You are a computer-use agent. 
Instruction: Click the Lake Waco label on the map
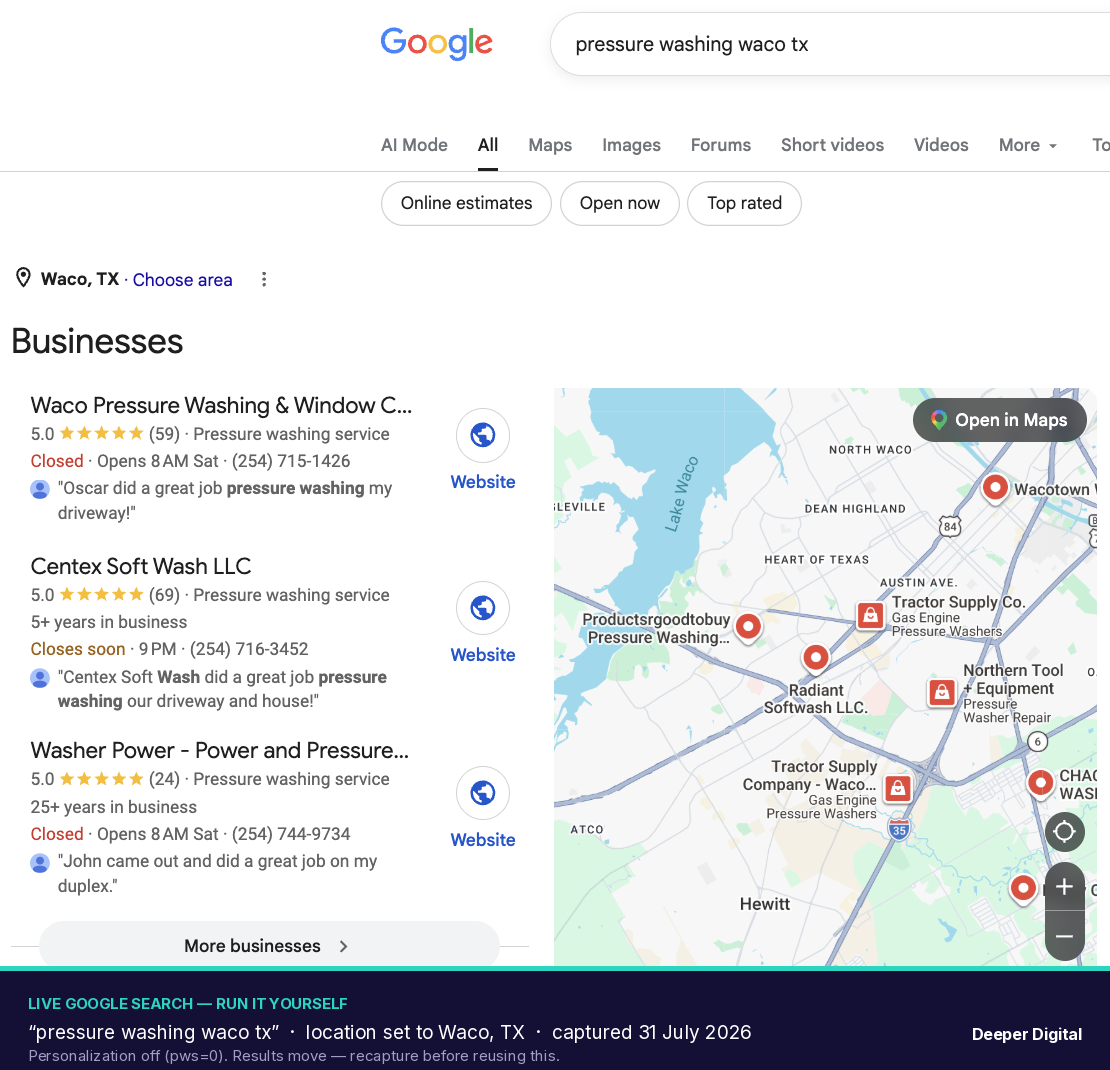click(681, 494)
